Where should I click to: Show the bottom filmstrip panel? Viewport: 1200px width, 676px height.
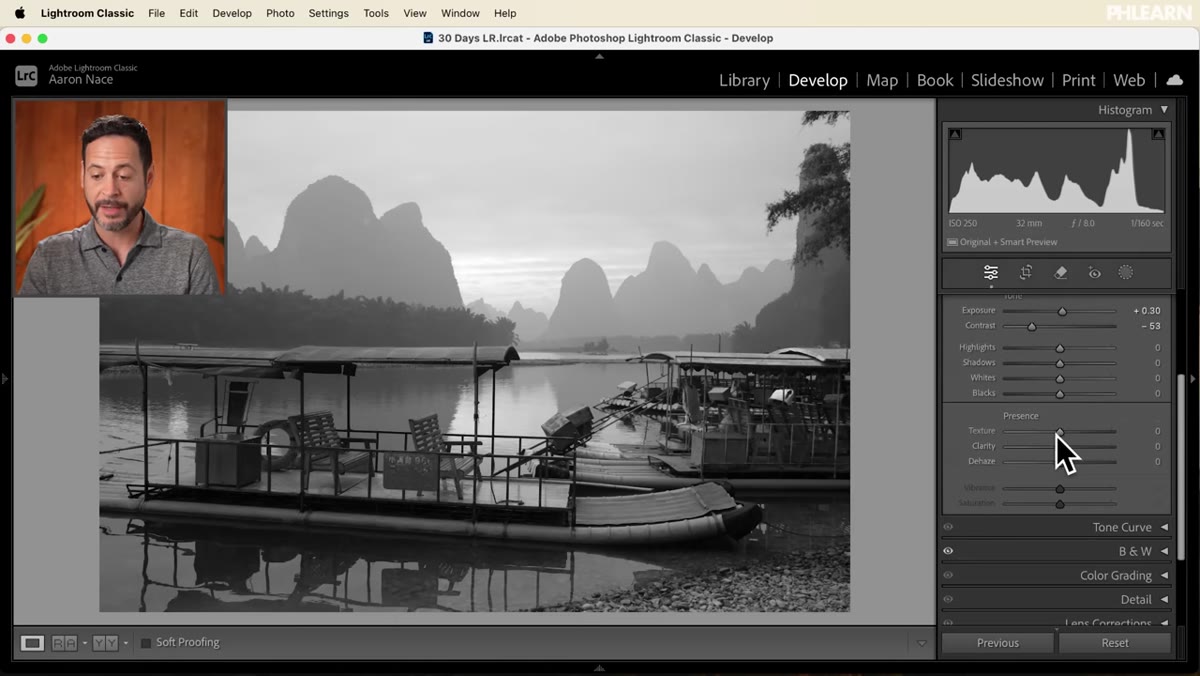tap(600, 668)
